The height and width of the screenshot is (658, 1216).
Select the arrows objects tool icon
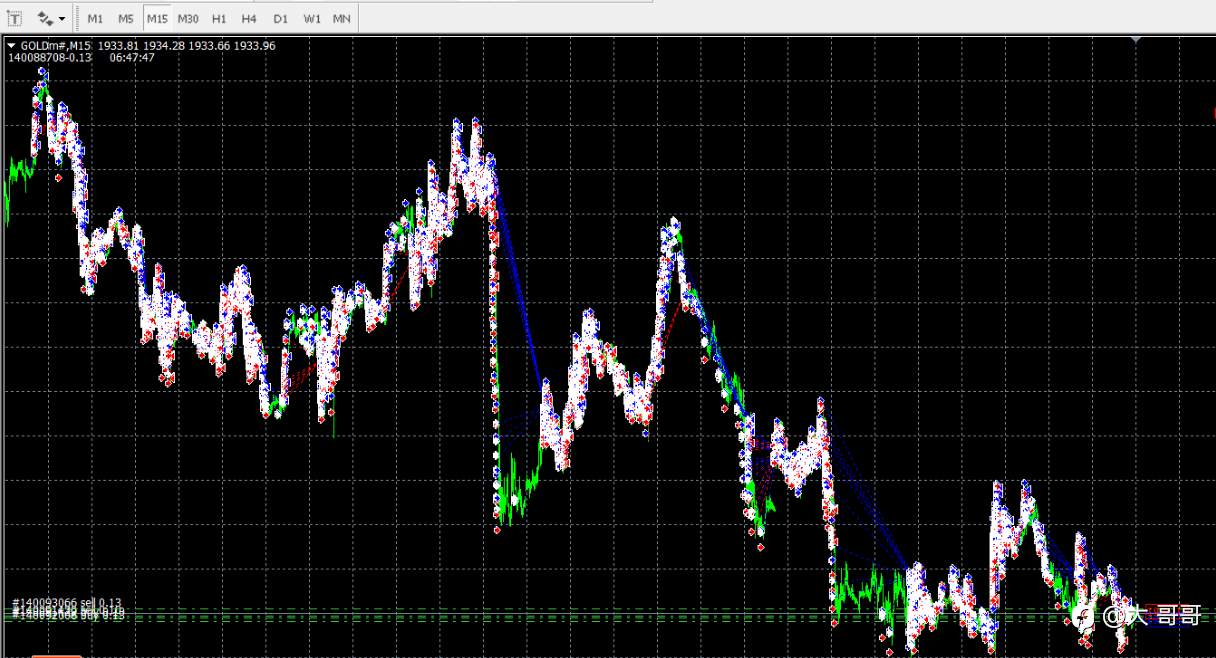tap(45, 18)
